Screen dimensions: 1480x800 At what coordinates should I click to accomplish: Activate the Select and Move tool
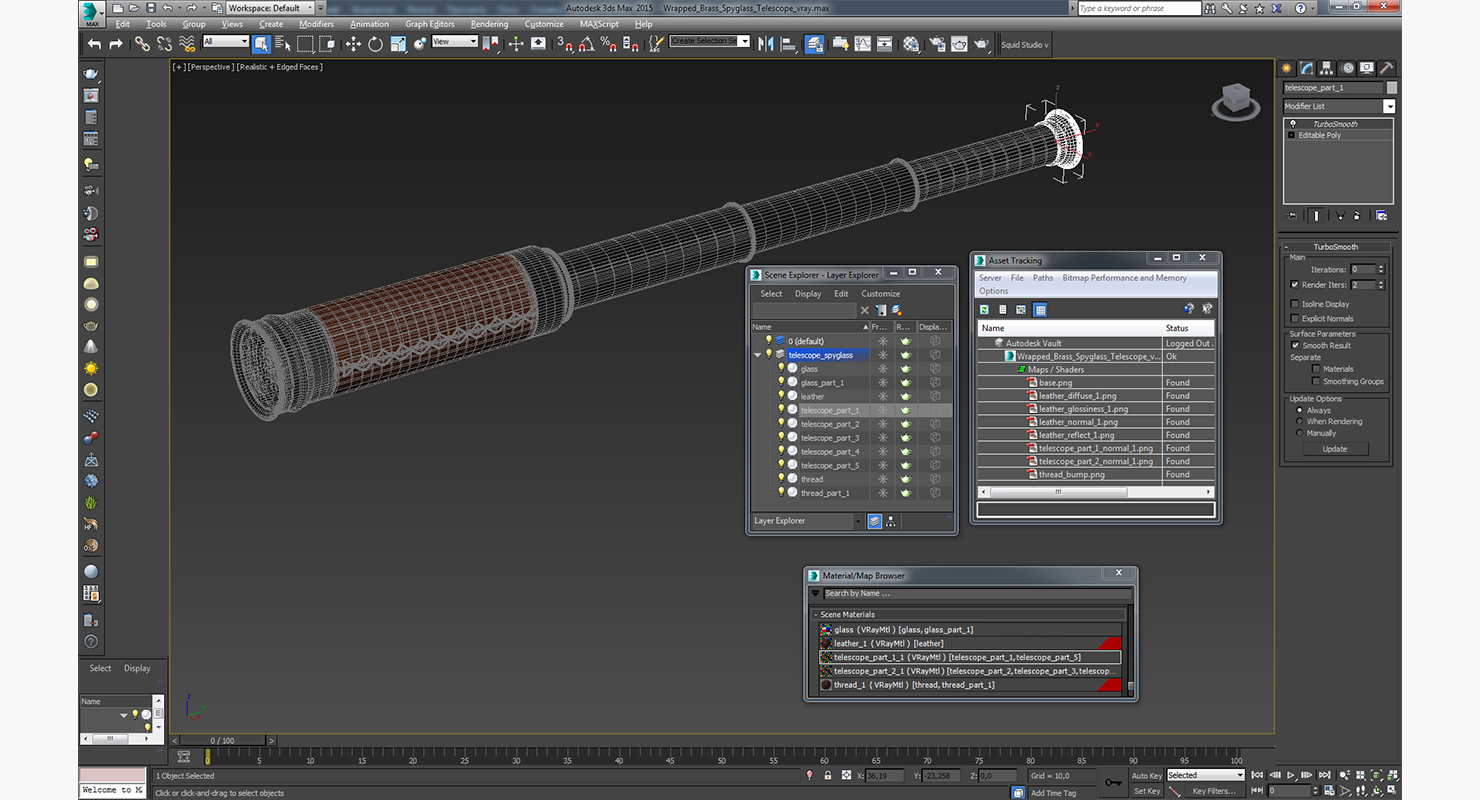click(353, 44)
